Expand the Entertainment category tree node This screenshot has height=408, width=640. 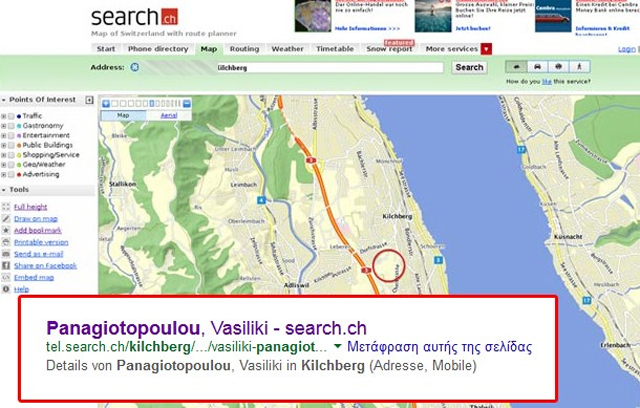click(x=4, y=136)
